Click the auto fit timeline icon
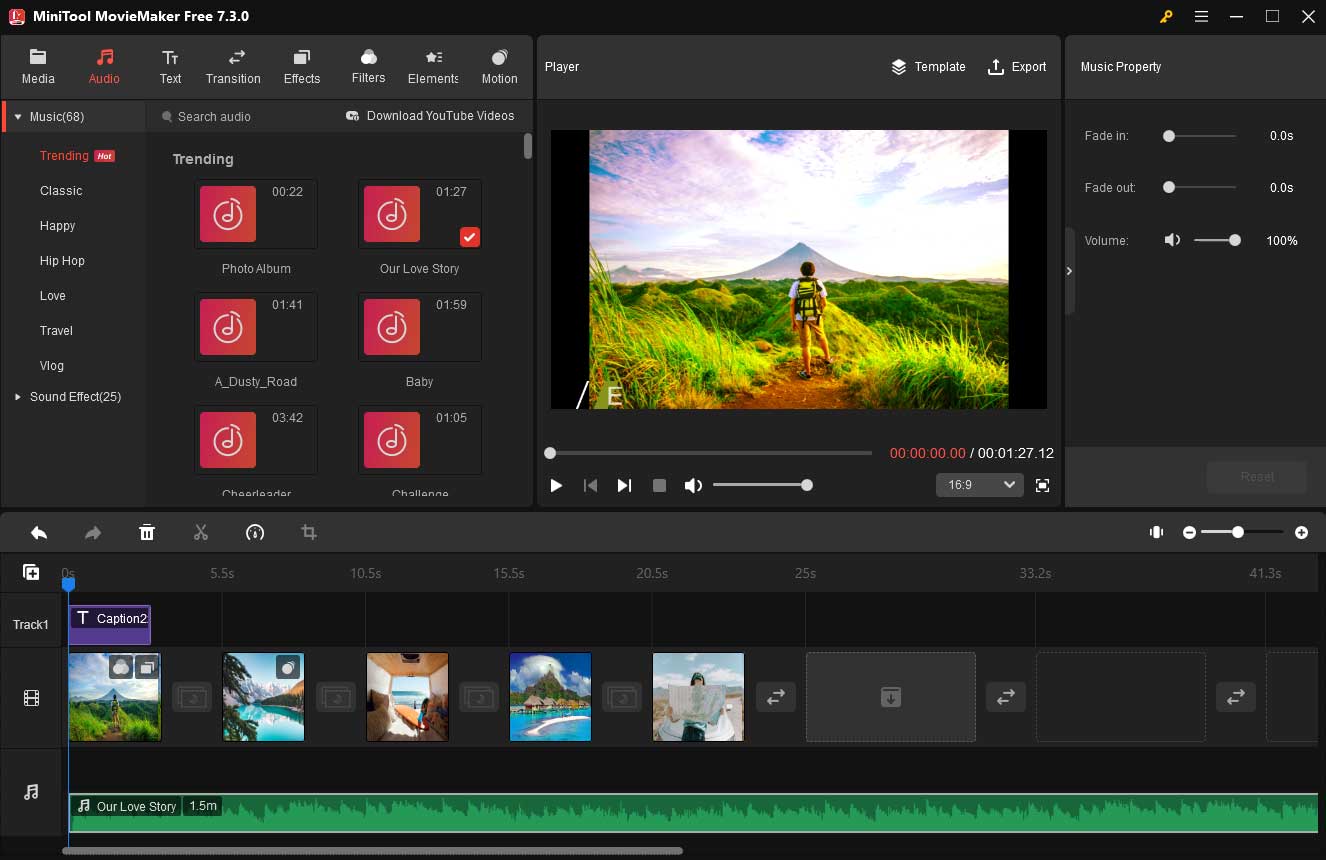1326x860 pixels. [x=1156, y=533]
